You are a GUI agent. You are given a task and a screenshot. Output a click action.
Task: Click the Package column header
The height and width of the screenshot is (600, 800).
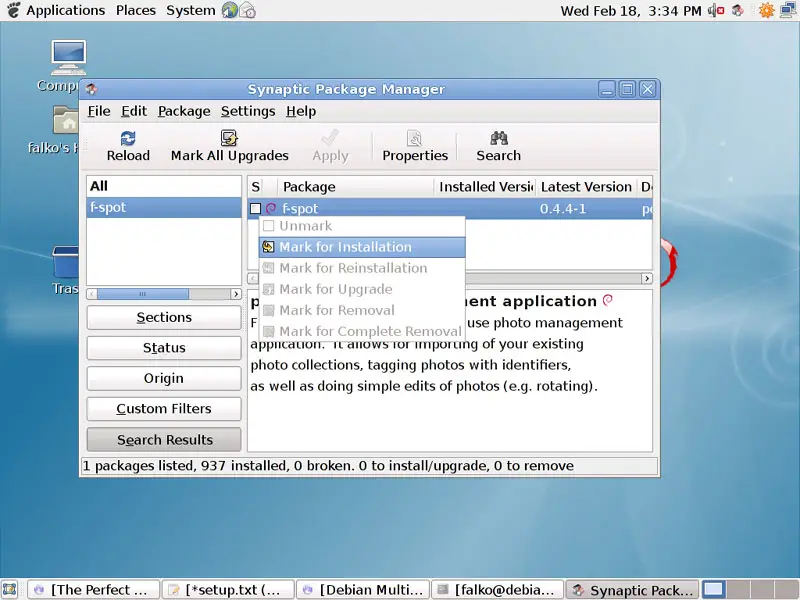tap(356, 187)
